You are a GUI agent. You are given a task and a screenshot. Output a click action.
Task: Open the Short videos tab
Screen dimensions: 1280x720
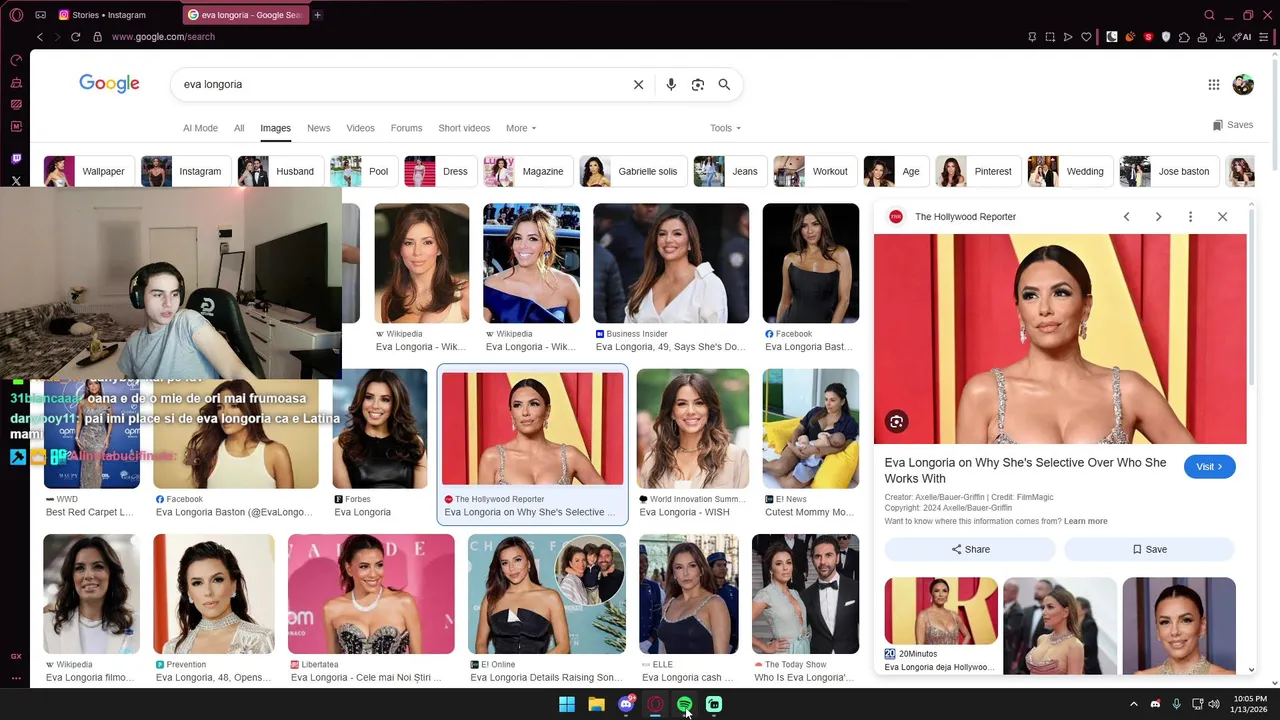[x=464, y=128]
